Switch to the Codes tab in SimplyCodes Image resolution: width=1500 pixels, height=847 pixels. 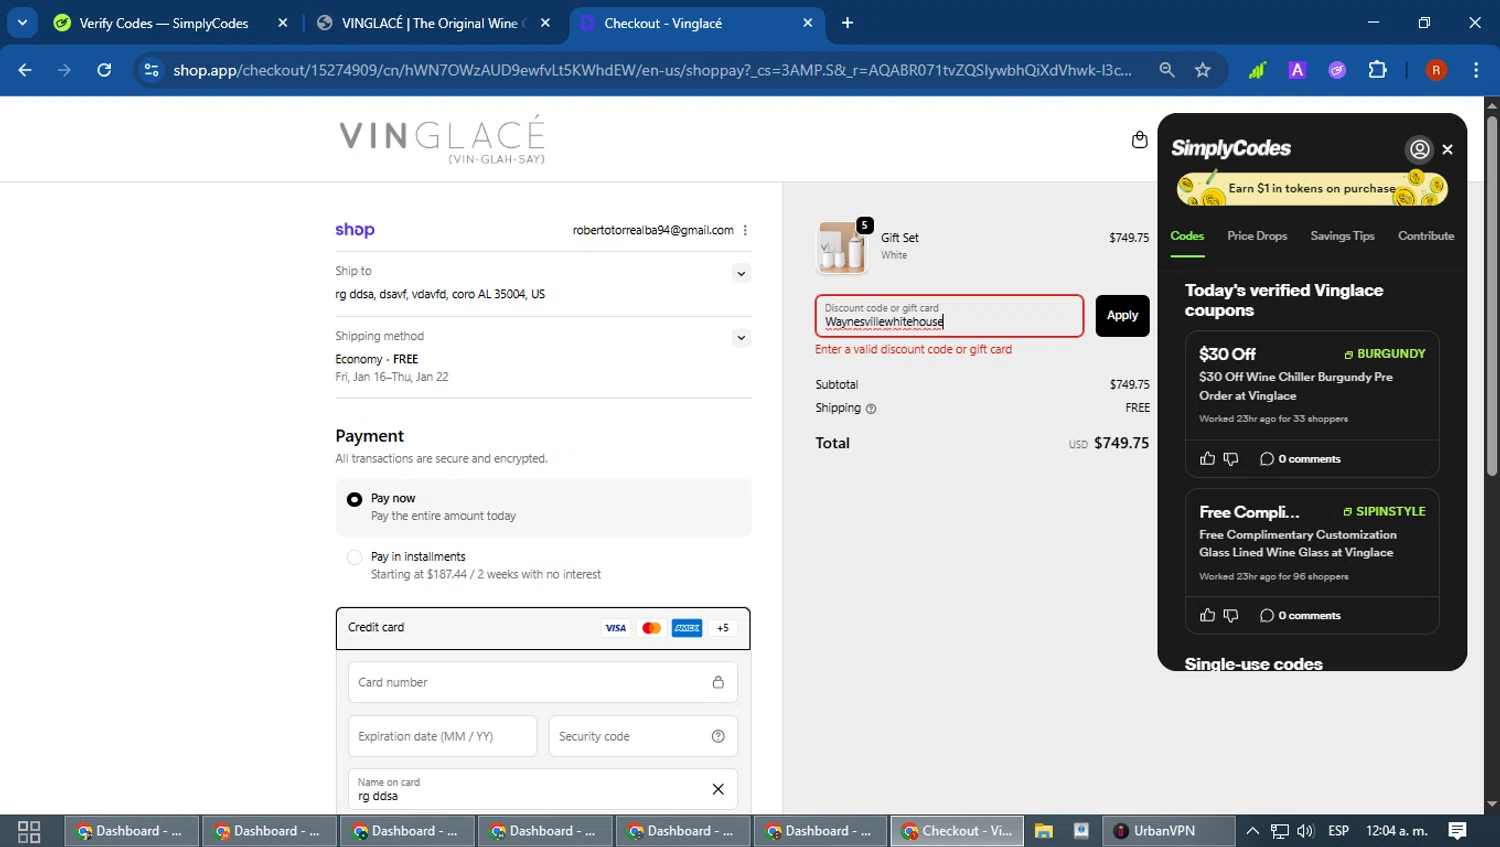(x=1187, y=236)
